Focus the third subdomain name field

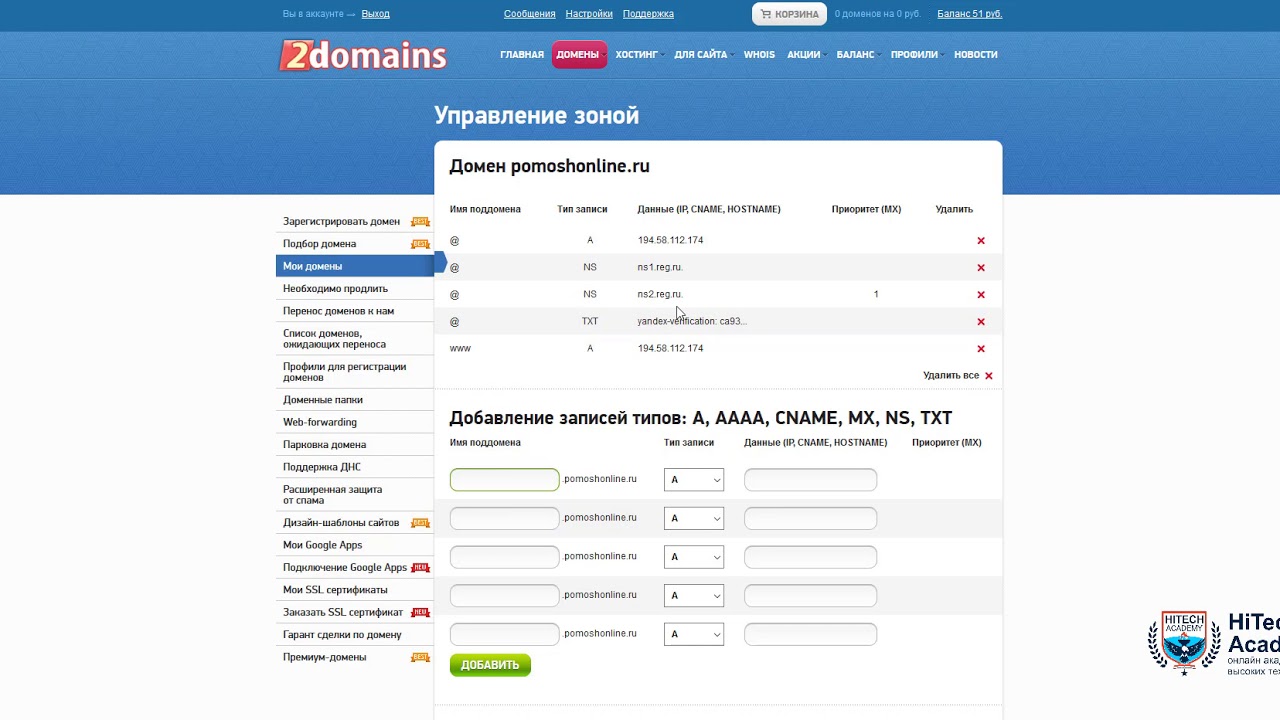pos(505,557)
